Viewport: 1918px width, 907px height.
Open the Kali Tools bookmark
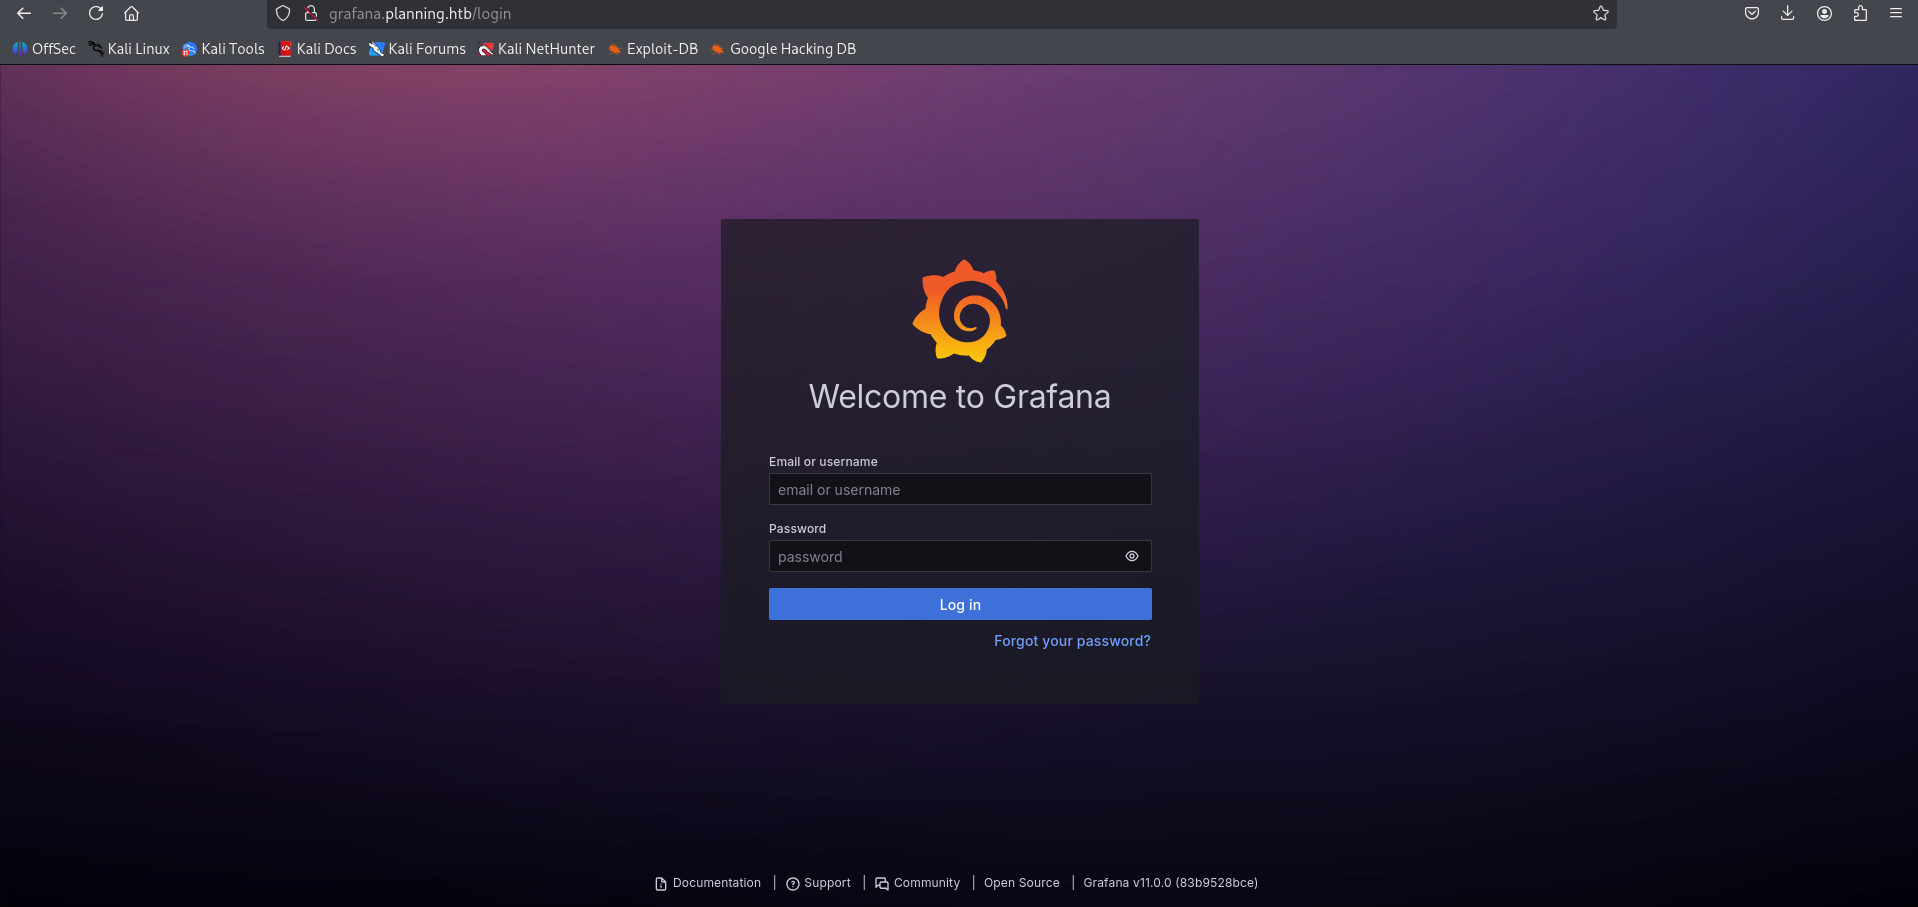[x=223, y=49]
